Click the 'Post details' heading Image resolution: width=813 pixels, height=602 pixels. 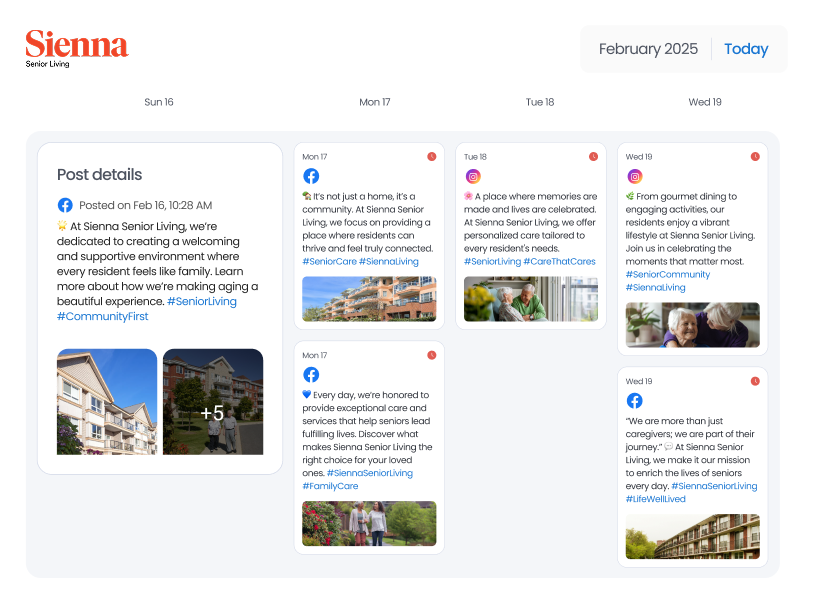[100, 175]
